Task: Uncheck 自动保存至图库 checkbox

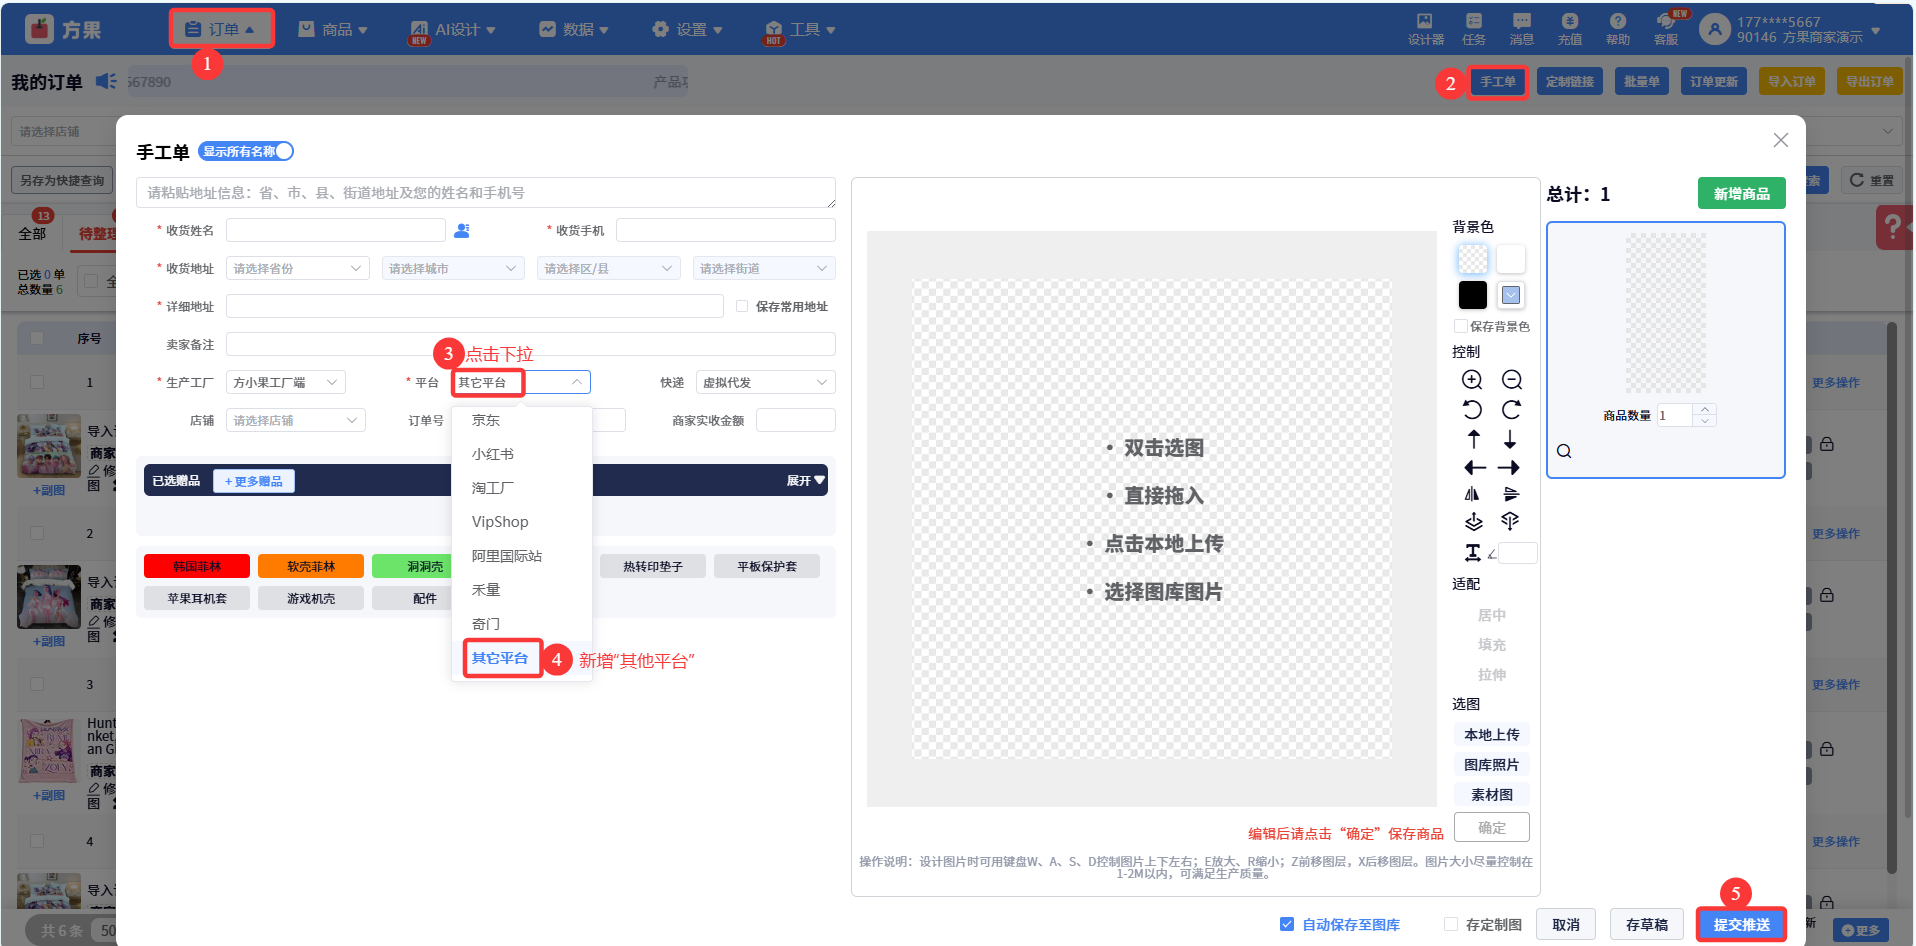Action: [x=1287, y=924]
